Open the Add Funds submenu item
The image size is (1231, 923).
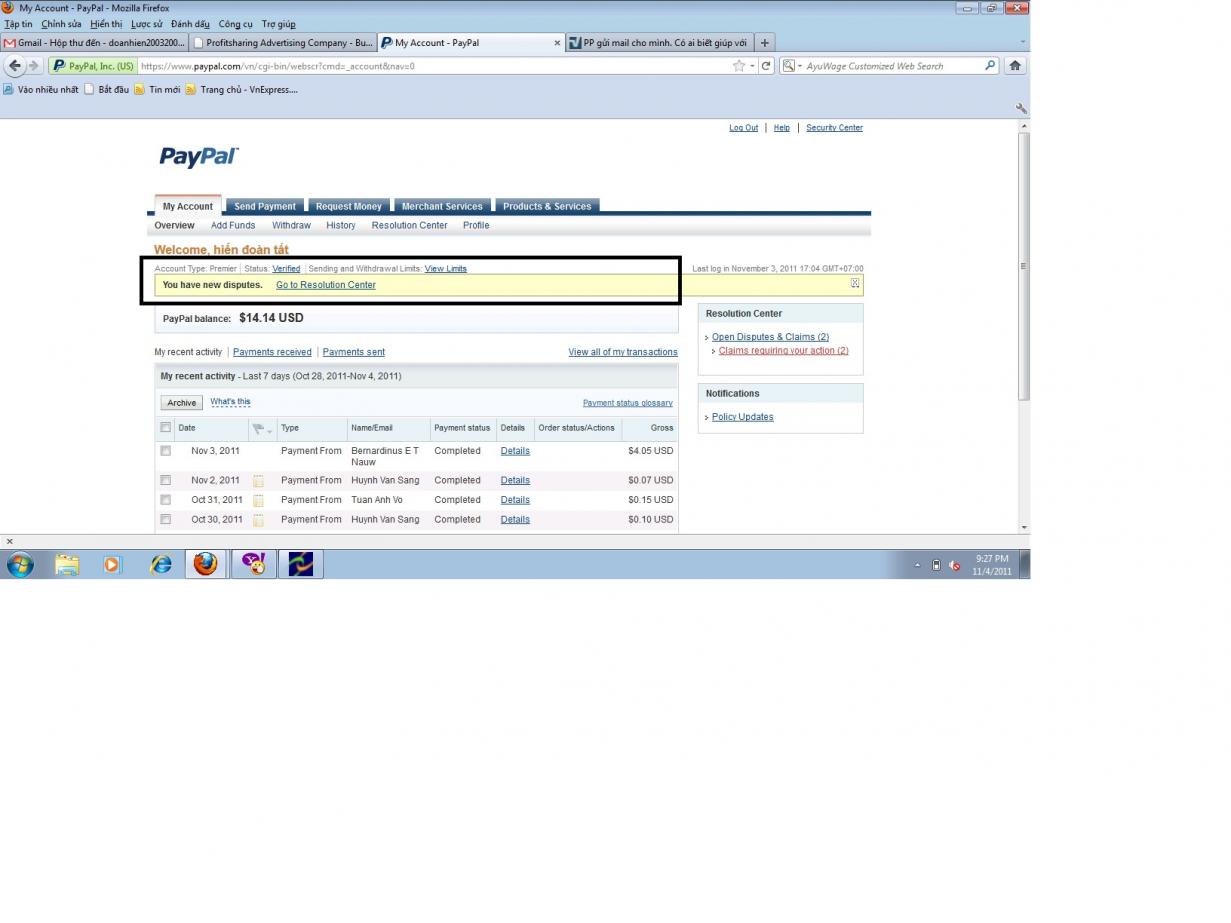[x=233, y=225]
